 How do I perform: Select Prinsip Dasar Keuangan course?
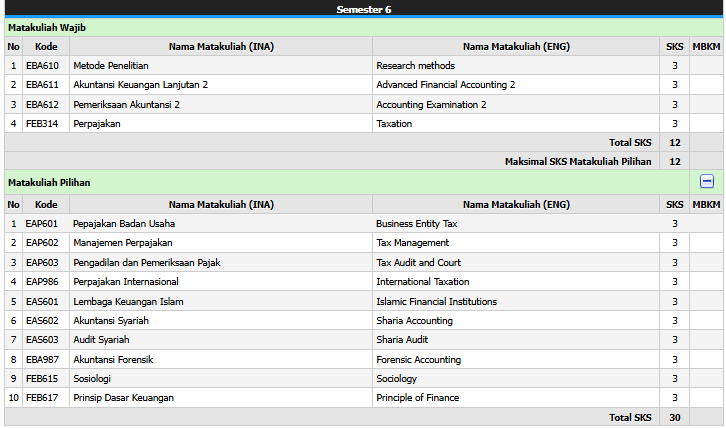pos(123,398)
